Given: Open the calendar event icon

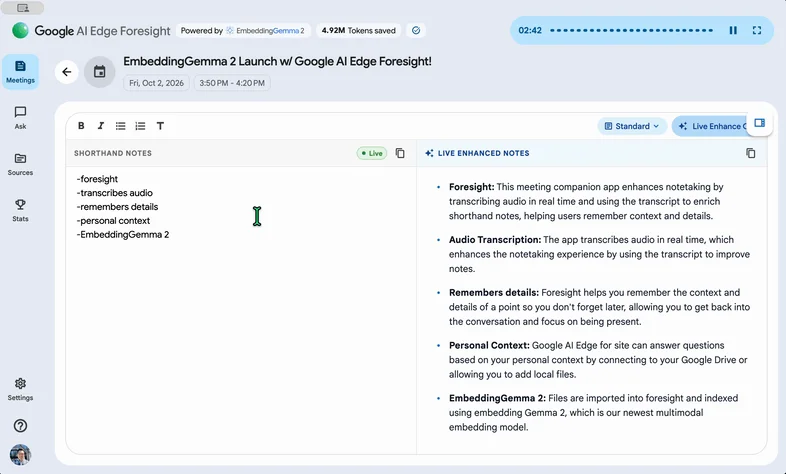Looking at the screenshot, I should coord(100,72).
